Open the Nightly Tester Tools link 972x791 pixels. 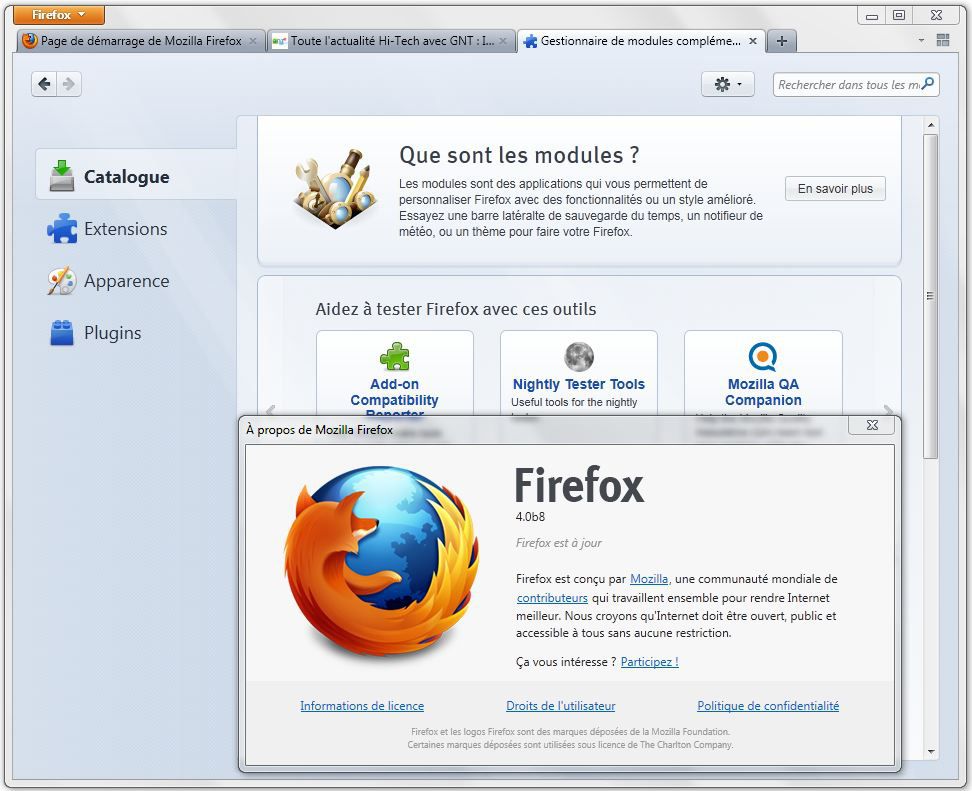[579, 384]
